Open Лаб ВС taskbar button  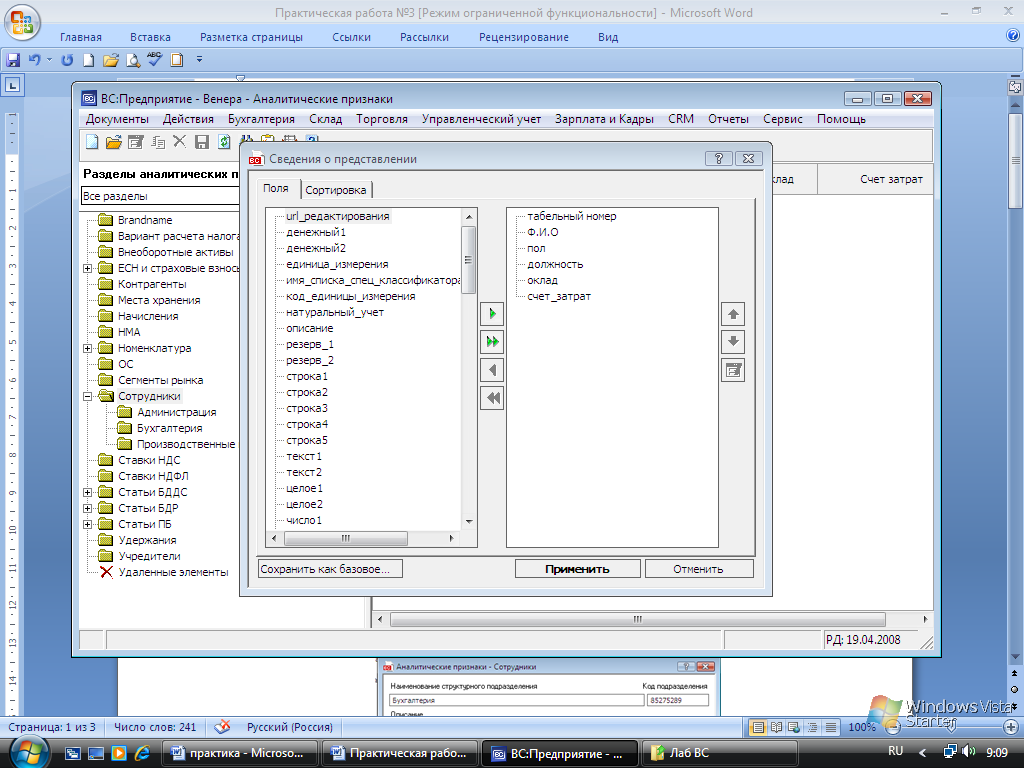[720, 753]
